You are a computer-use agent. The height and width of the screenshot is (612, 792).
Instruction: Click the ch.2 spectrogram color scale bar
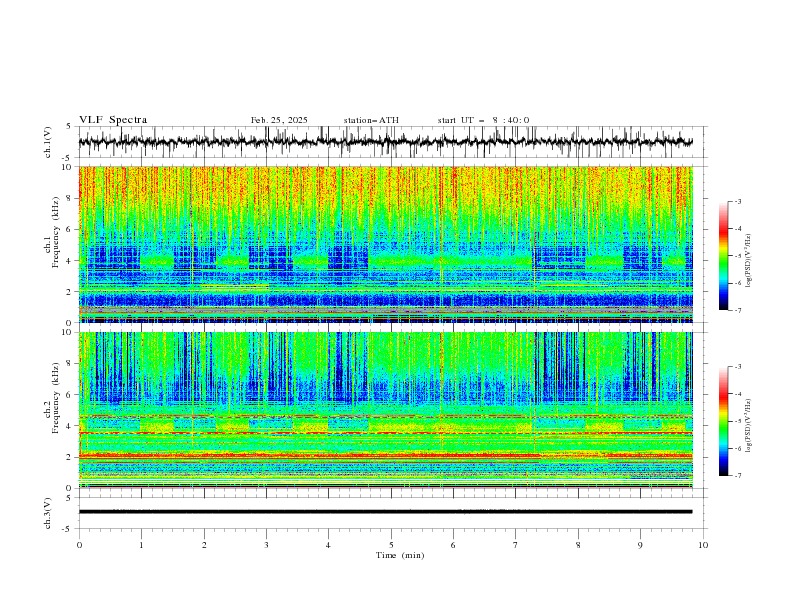pyautogui.click(x=723, y=421)
